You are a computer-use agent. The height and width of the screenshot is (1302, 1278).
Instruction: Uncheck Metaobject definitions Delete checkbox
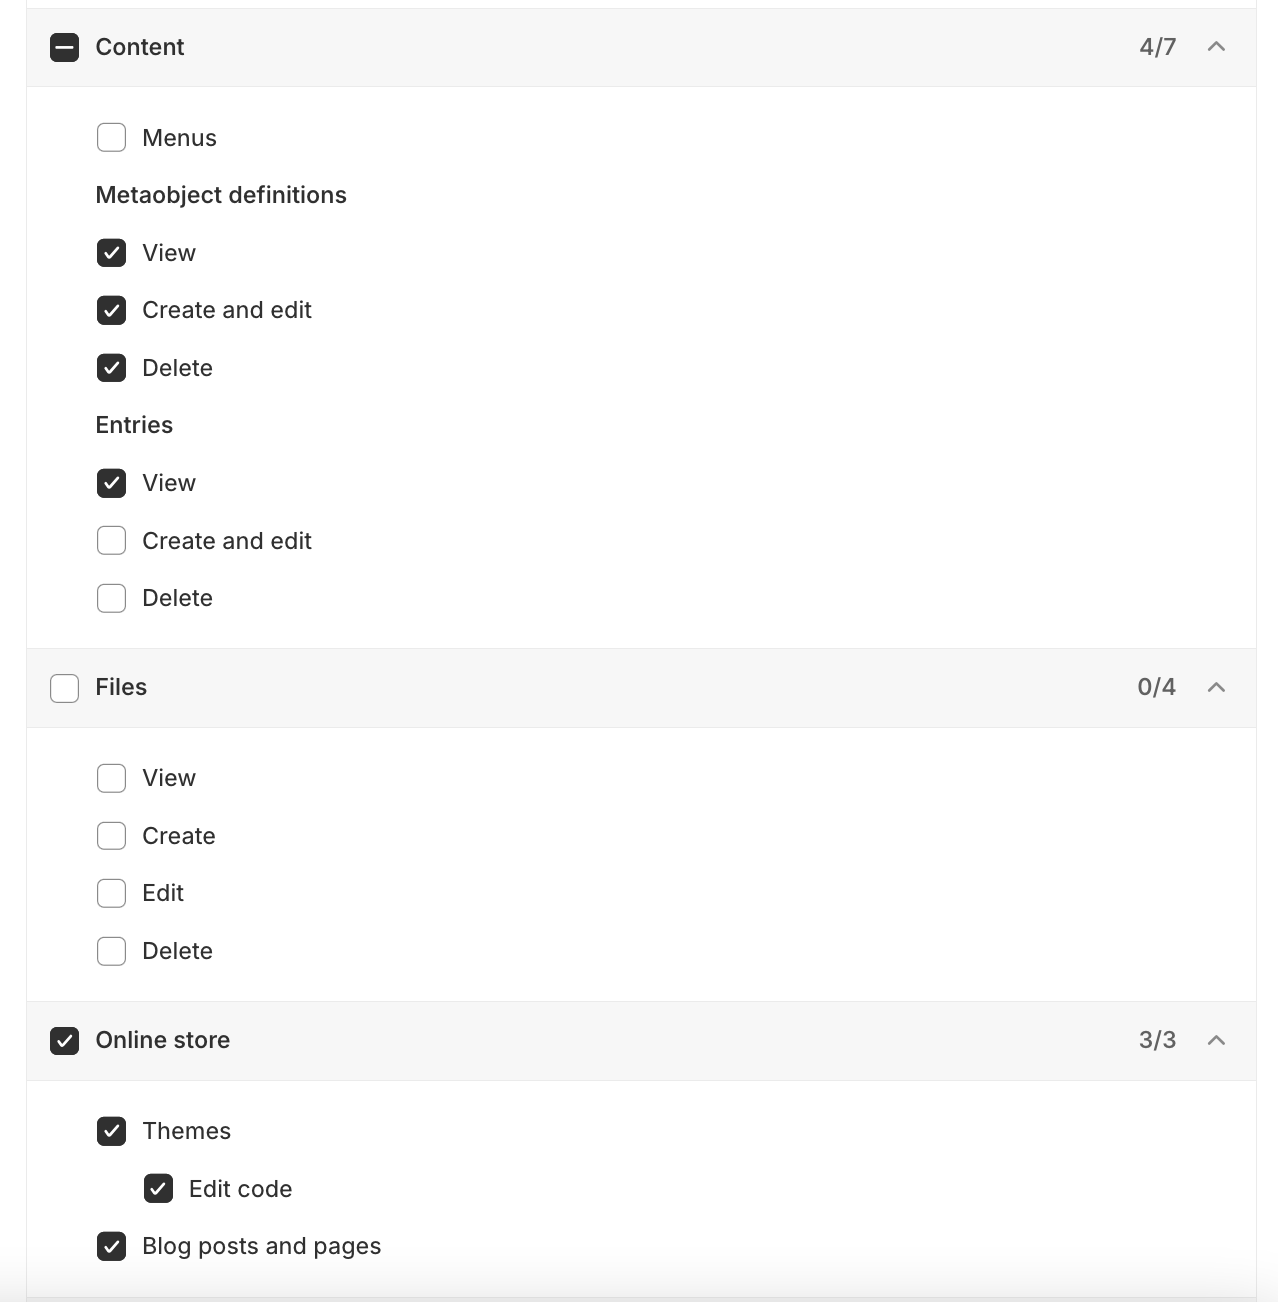tap(111, 368)
